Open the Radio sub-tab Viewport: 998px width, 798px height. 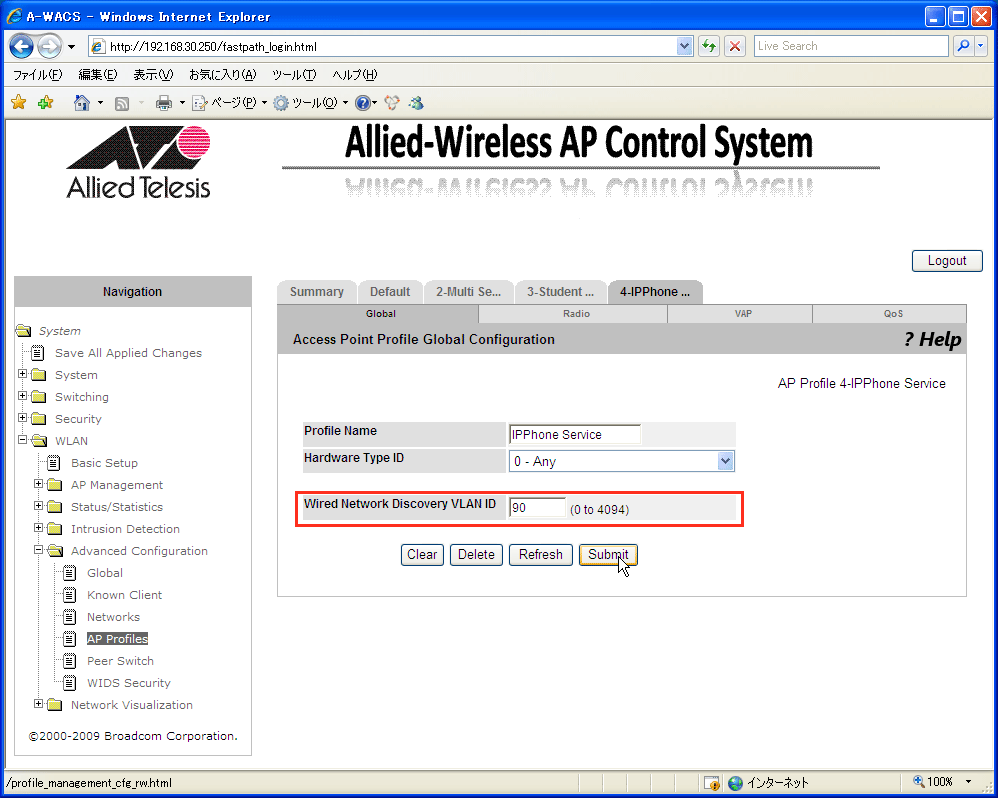pyautogui.click(x=576, y=314)
